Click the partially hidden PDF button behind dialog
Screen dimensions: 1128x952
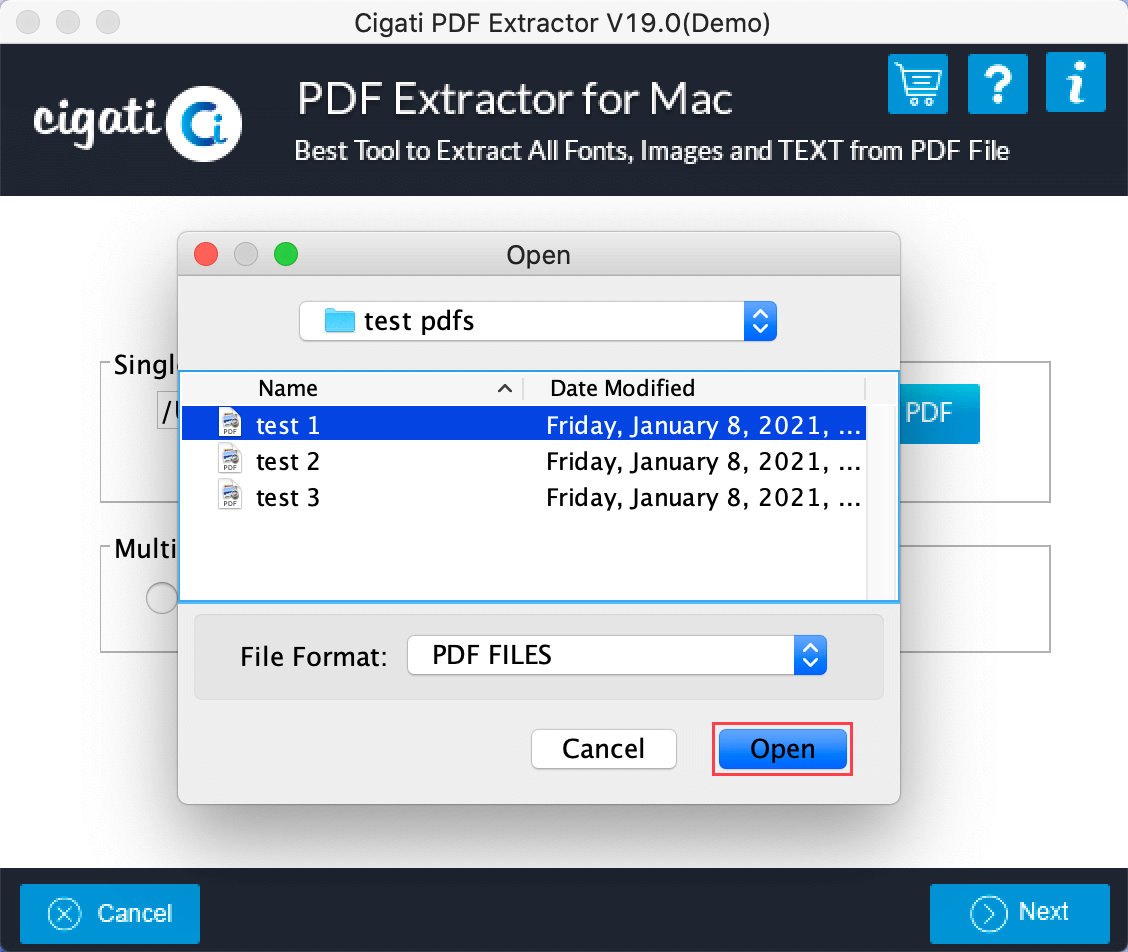pyautogui.click(x=940, y=413)
